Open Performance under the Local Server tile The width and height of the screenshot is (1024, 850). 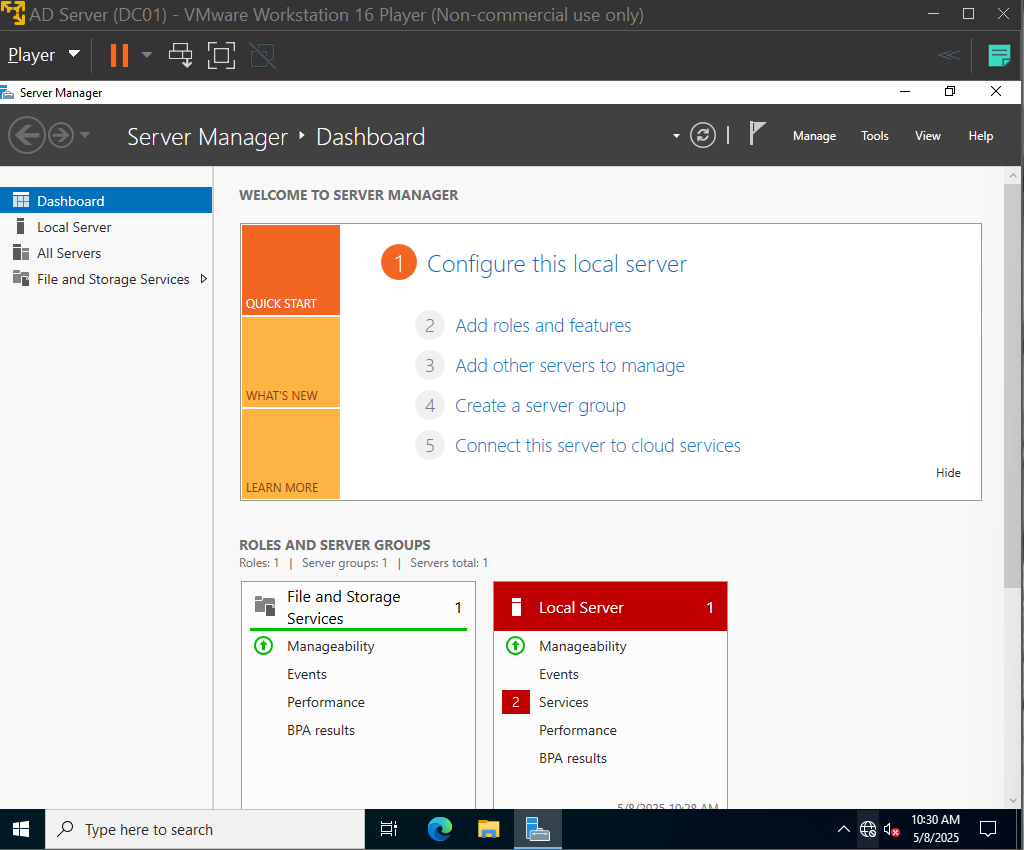click(x=577, y=731)
